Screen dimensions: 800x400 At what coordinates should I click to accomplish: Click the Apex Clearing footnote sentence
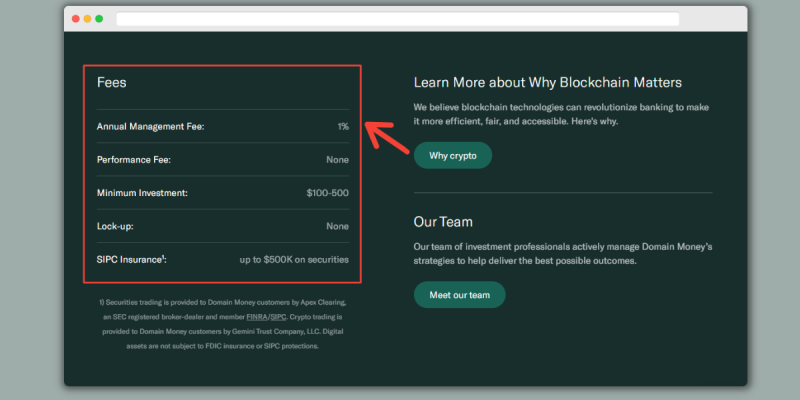click(x=223, y=309)
